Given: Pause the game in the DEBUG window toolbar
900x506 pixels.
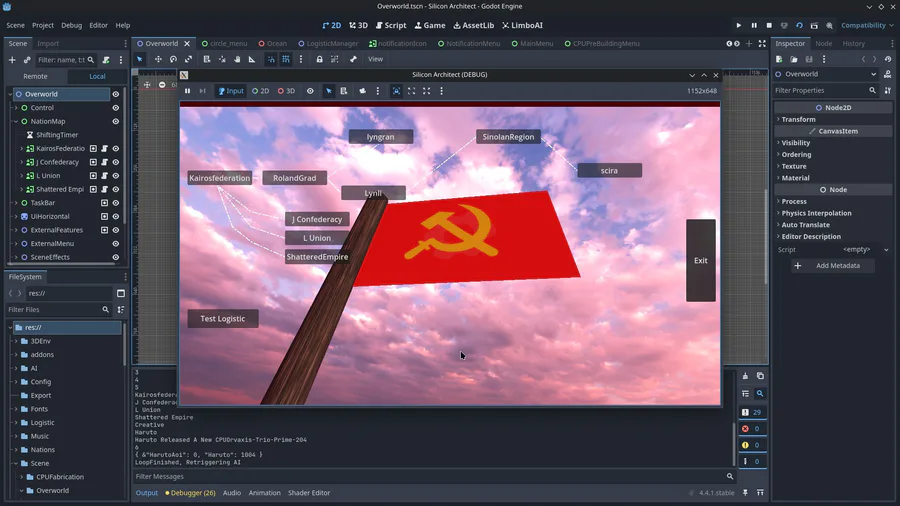Looking at the screenshot, I should tap(188, 91).
